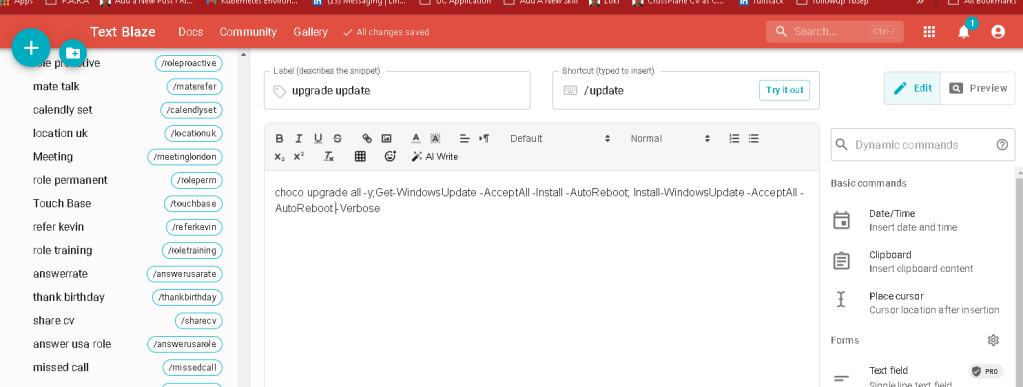
Task: Click the Label field 'upgrade update'
Action: pos(397,90)
